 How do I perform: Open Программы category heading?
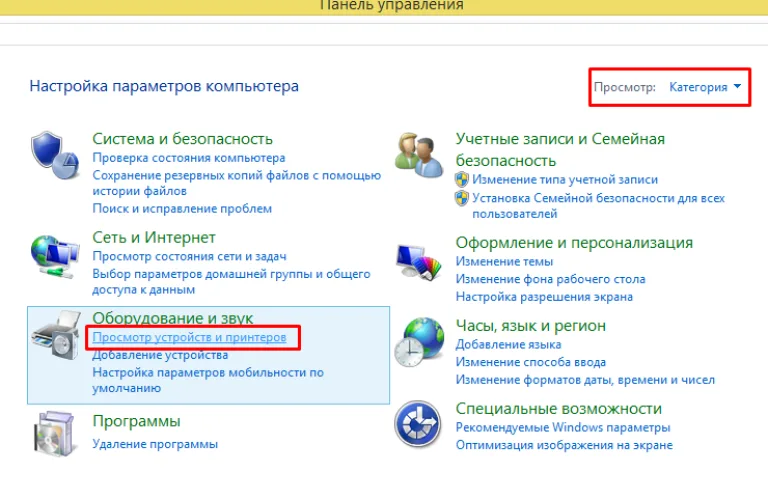click(x=136, y=421)
